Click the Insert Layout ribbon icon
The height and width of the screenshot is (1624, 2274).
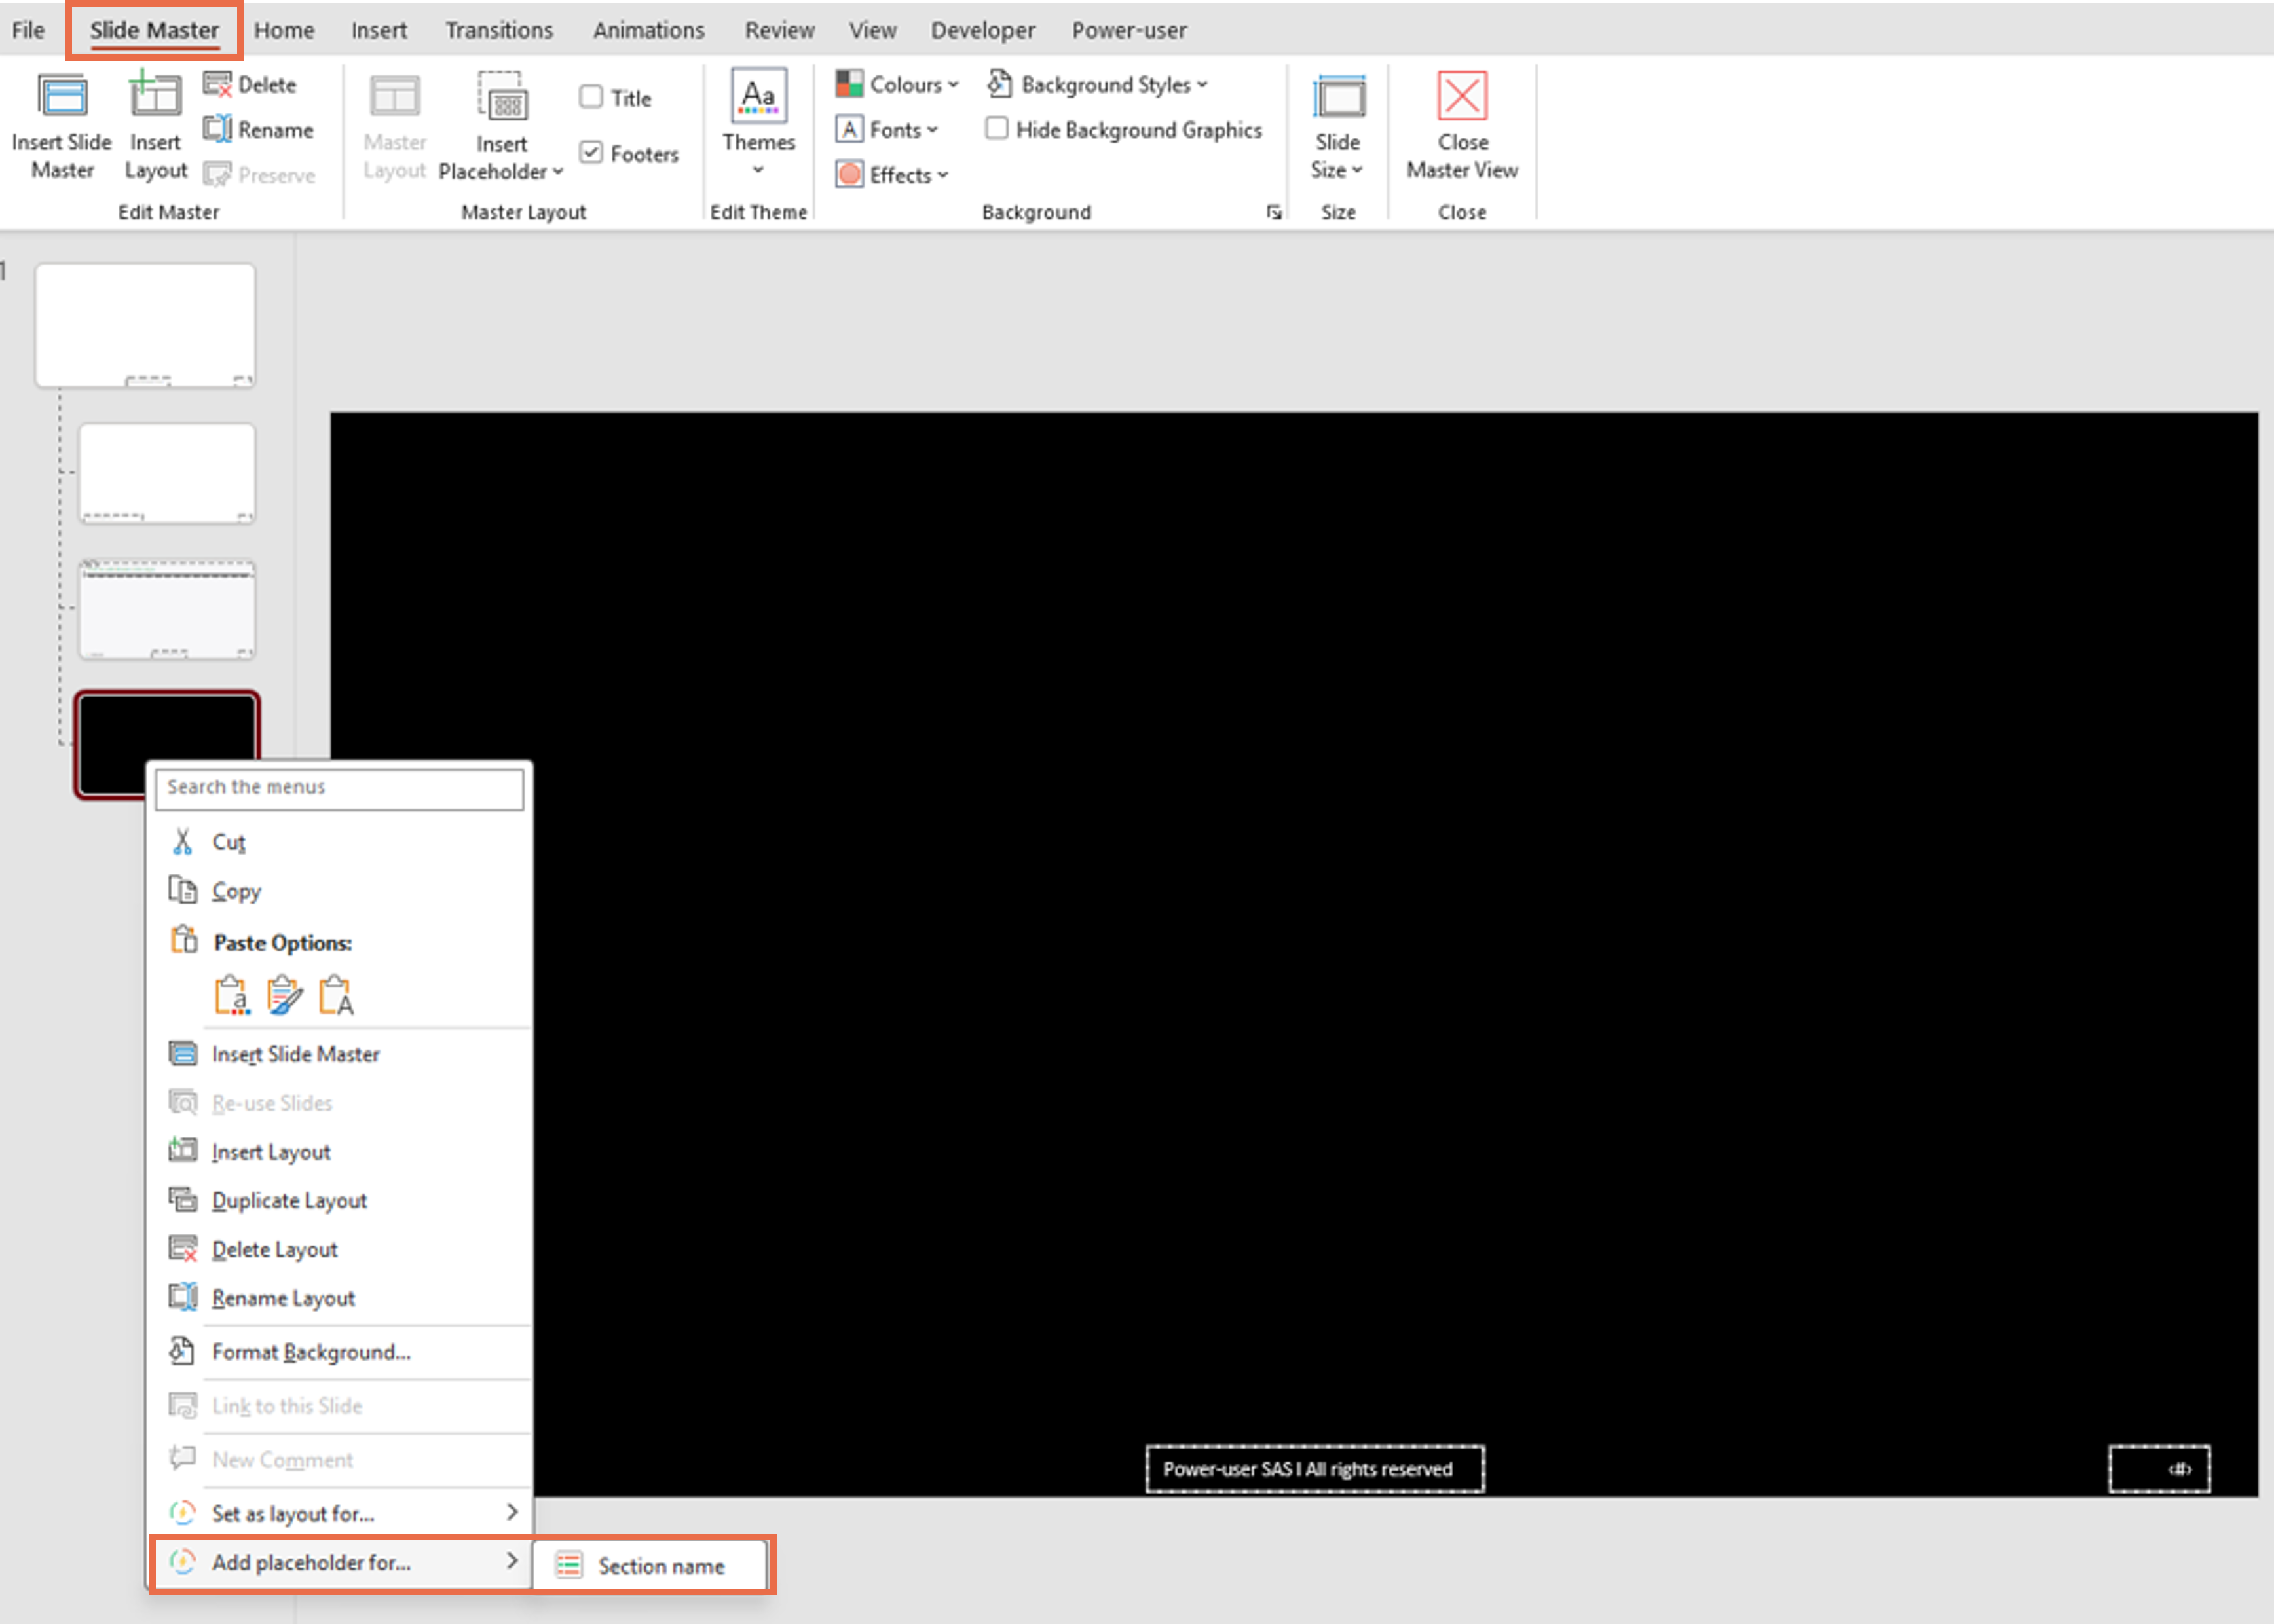155,95
